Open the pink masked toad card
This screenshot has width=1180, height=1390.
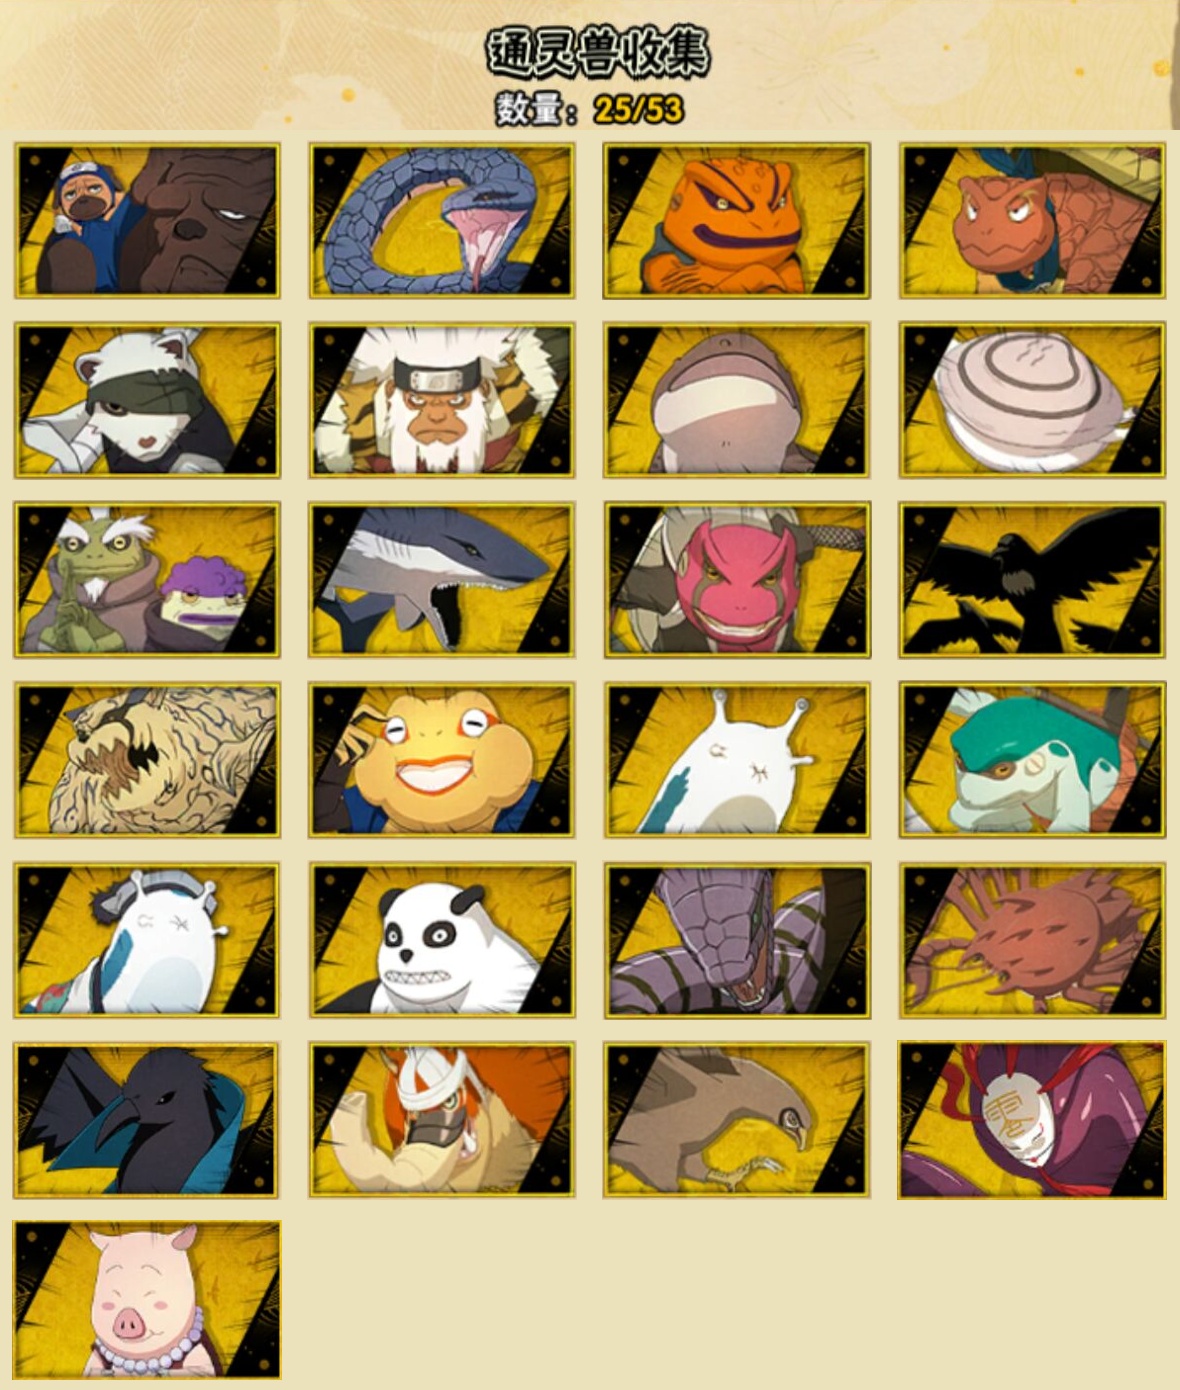click(737, 580)
